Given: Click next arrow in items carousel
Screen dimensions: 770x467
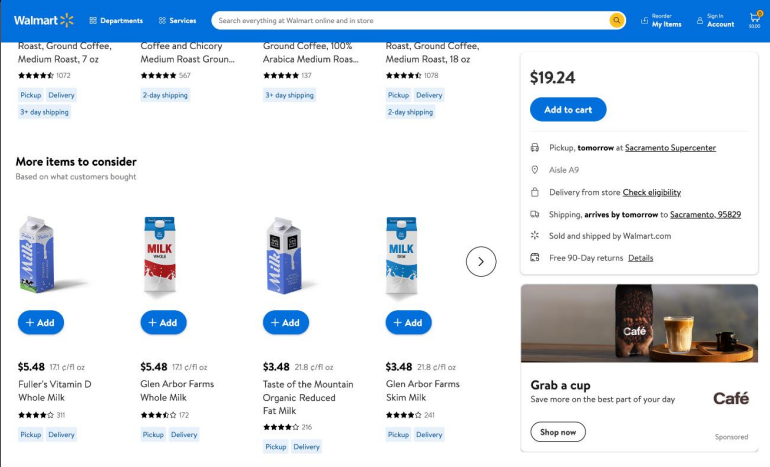Looking at the screenshot, I should [481, 261].
